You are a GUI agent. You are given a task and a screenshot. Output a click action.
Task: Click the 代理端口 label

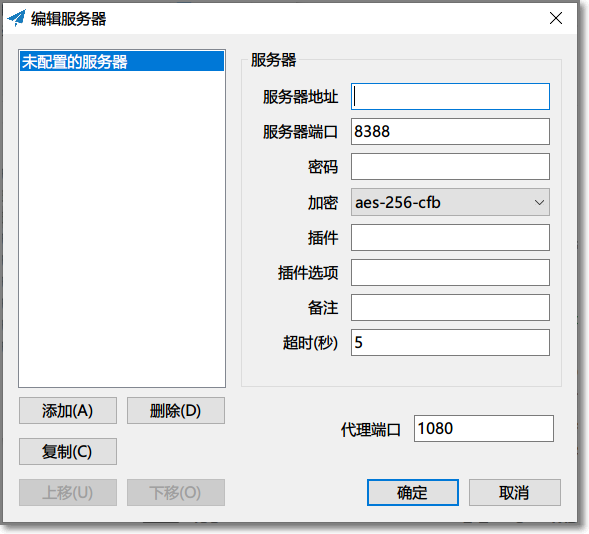point(371,430)
